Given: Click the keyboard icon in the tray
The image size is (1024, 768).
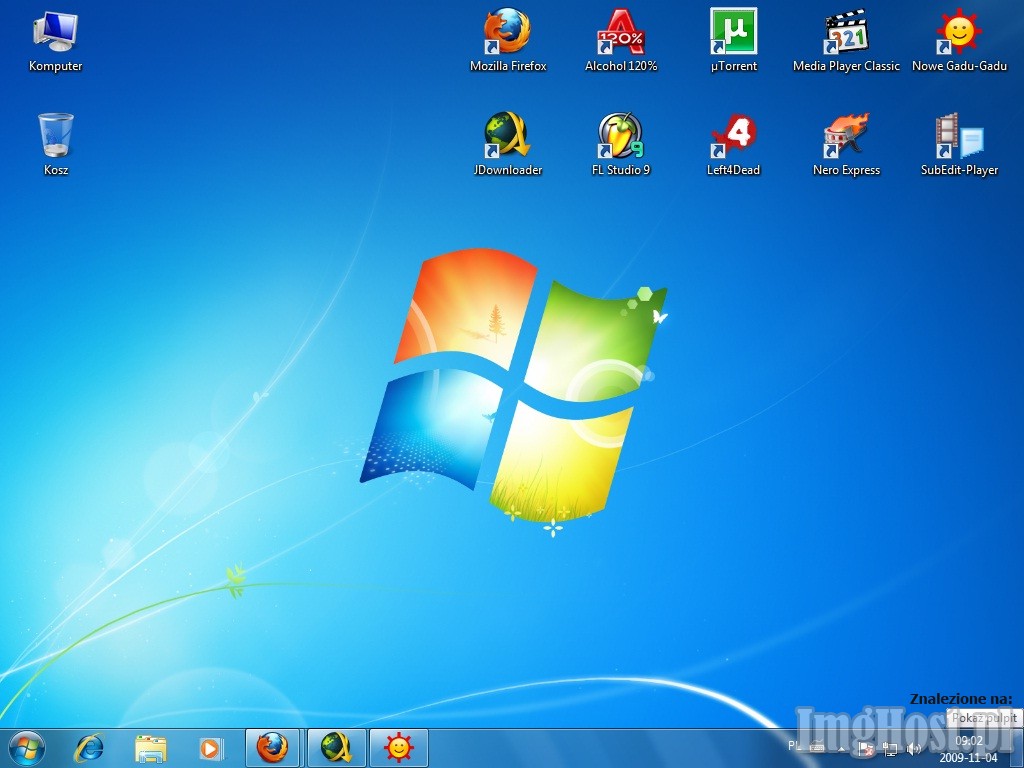Looking at the screenshot, I should click(817, 748).
